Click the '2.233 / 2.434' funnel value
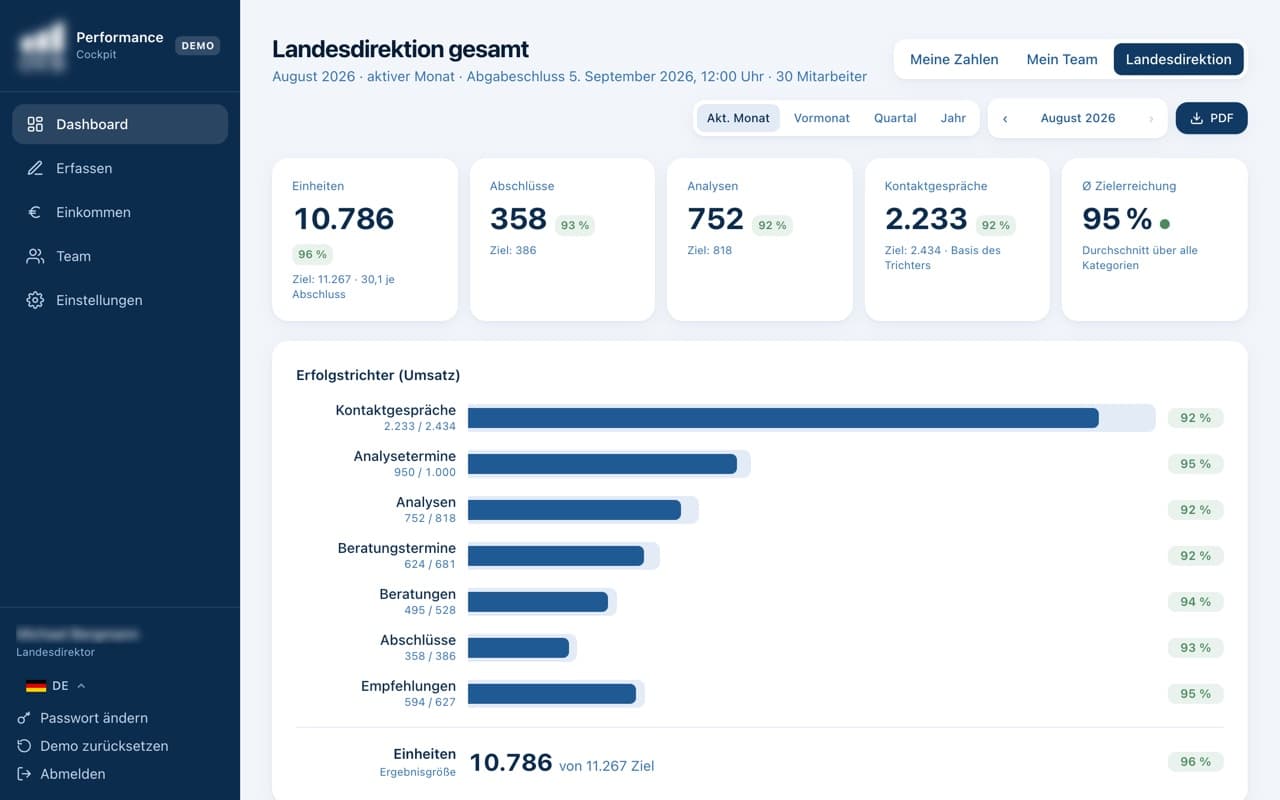The width and height of the screenshot is (1280, 800). pyautogui.click(x=420, y=426)
